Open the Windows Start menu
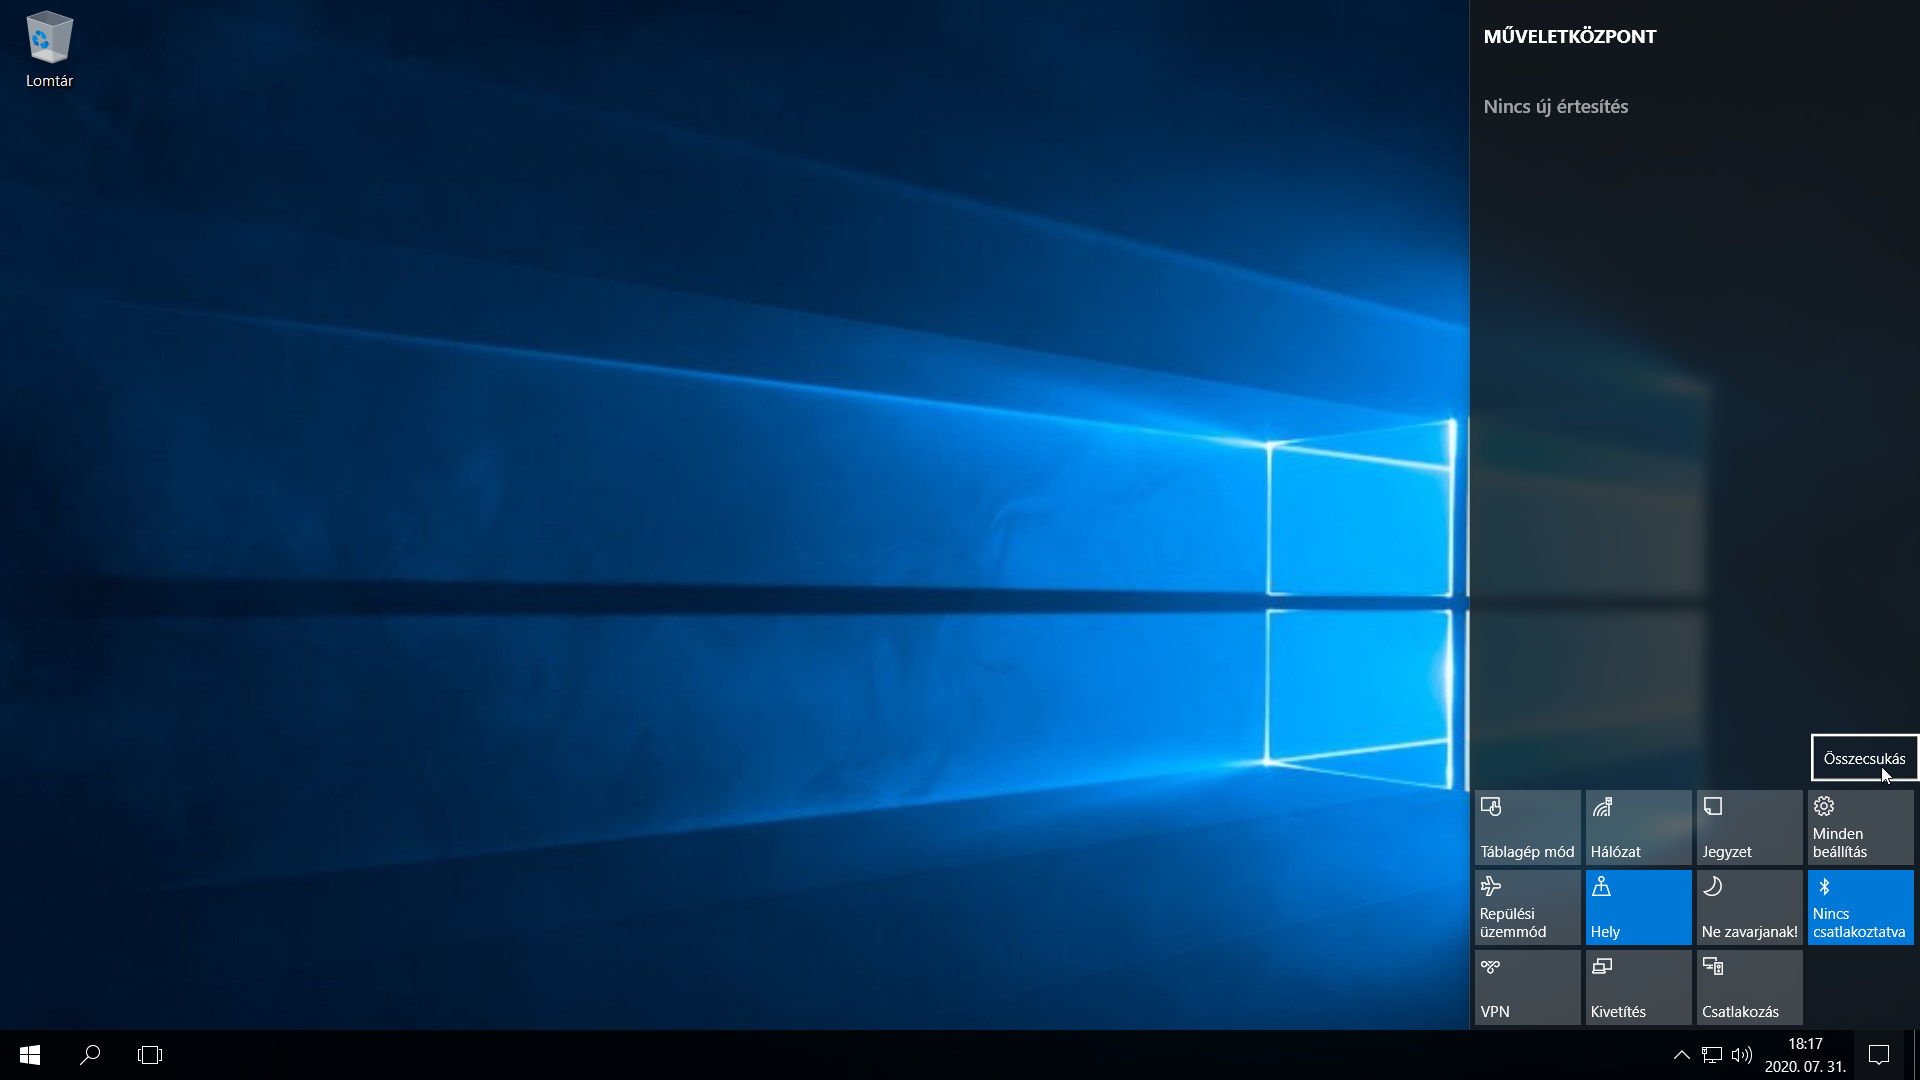The height and width of the screenshot is (1080, 1920). coord(30,1055)
